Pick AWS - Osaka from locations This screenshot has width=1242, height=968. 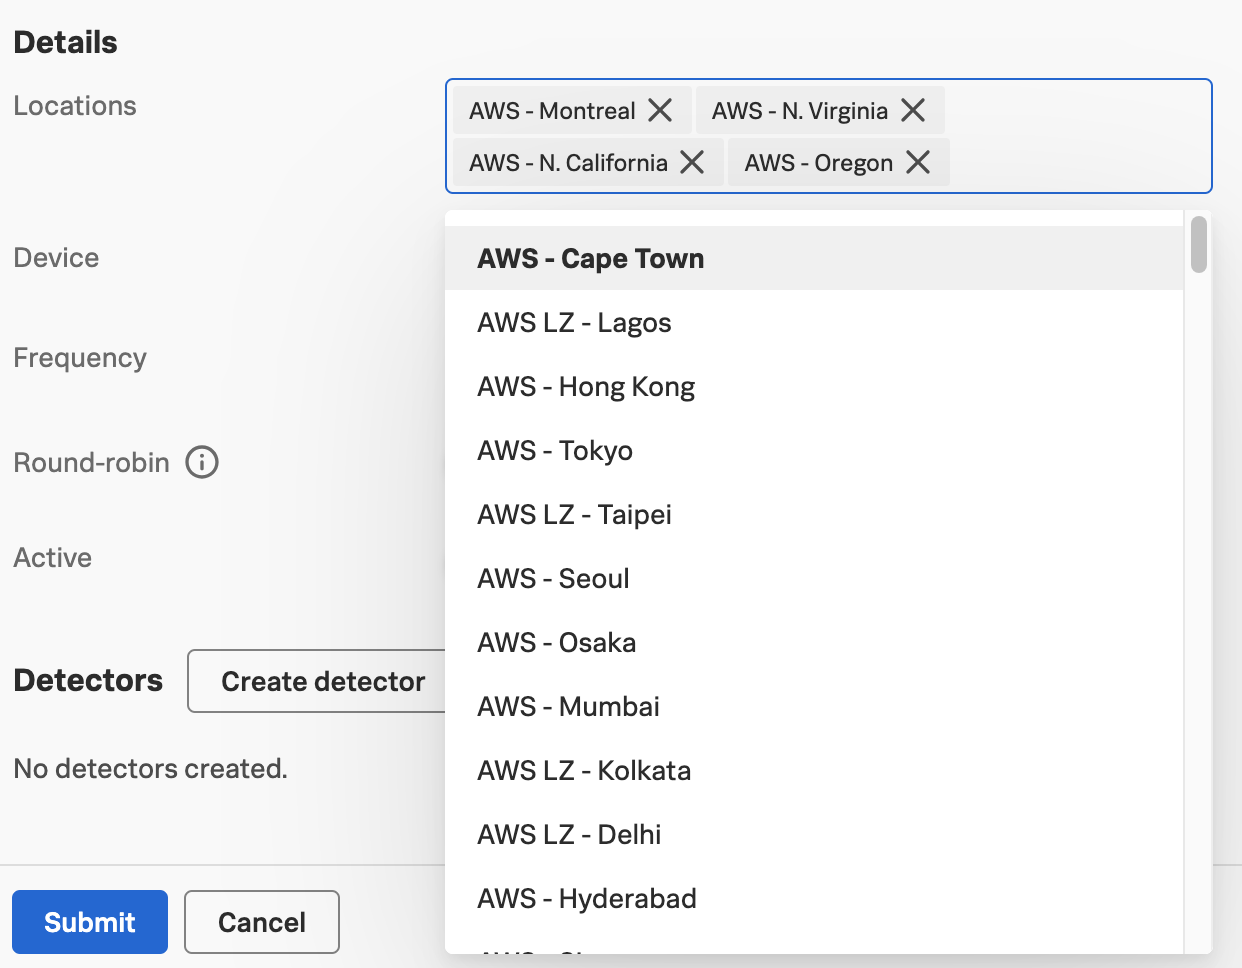tap(556, 642)
